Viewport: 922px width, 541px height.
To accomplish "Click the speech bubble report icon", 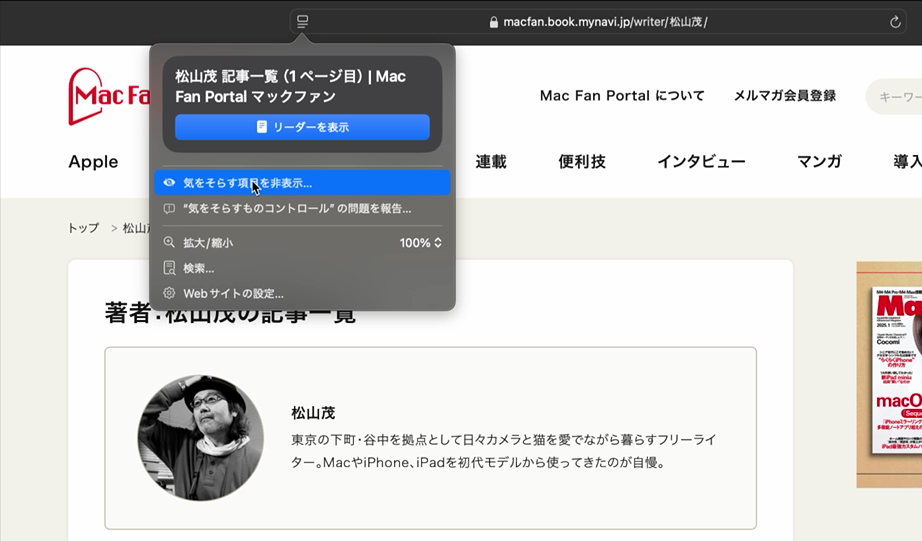I will pos(169,209).
